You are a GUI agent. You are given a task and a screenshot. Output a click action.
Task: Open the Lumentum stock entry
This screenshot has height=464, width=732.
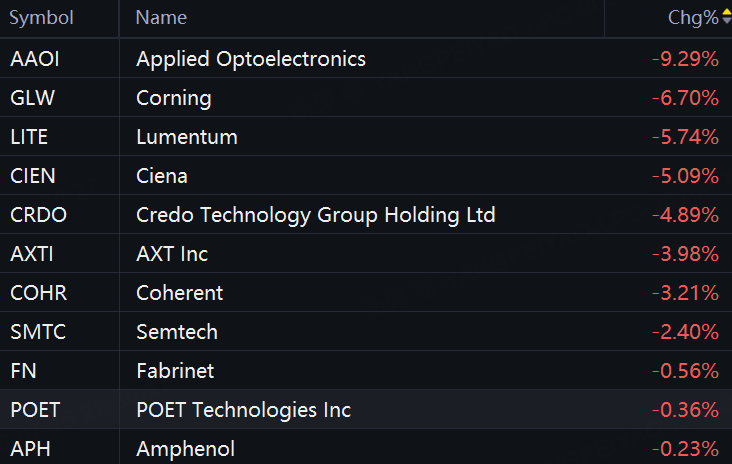(187, 137)
